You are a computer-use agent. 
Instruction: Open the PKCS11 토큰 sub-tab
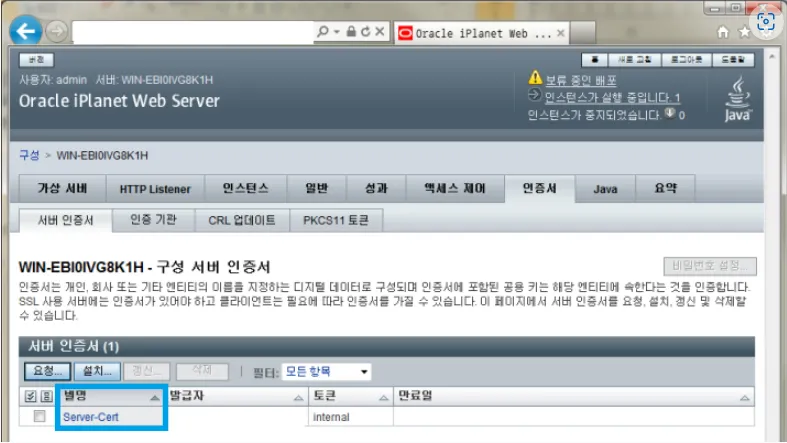pyautogui.click(x=336, y=220)
